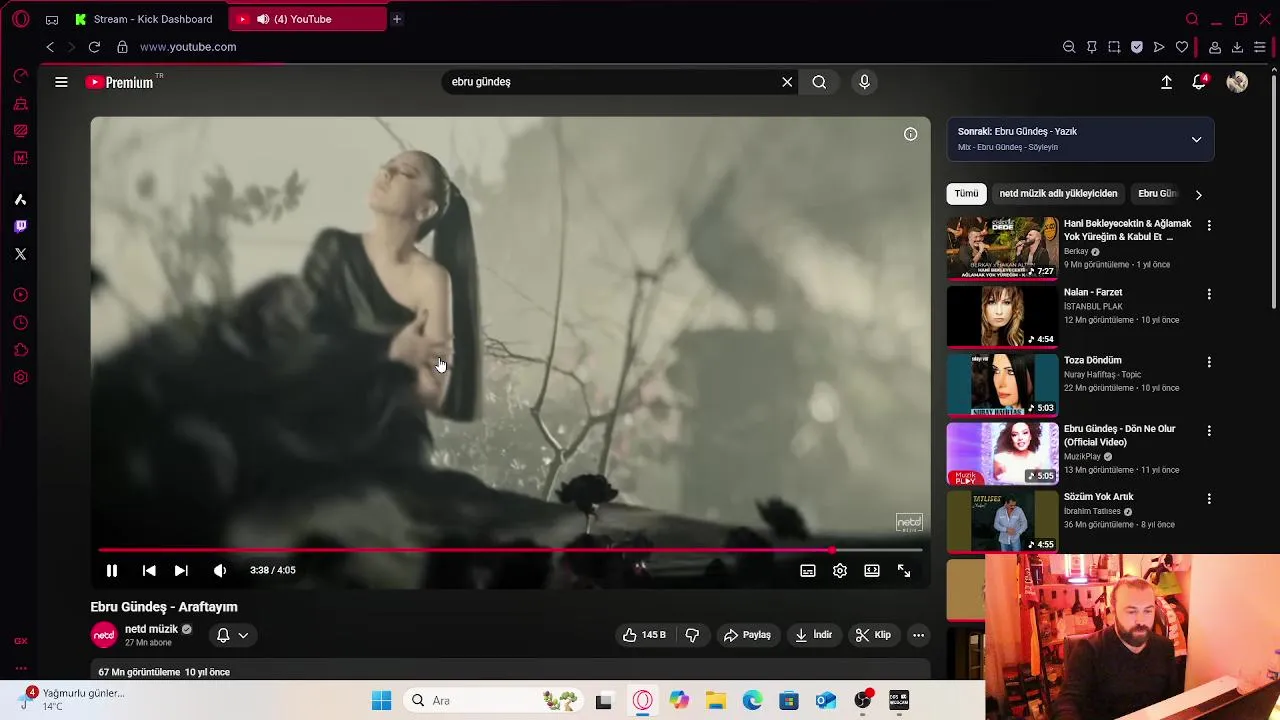The width and height of the screenshot is (1280, 720).
Task: Skip to previous video
Action: pos(149,570)
